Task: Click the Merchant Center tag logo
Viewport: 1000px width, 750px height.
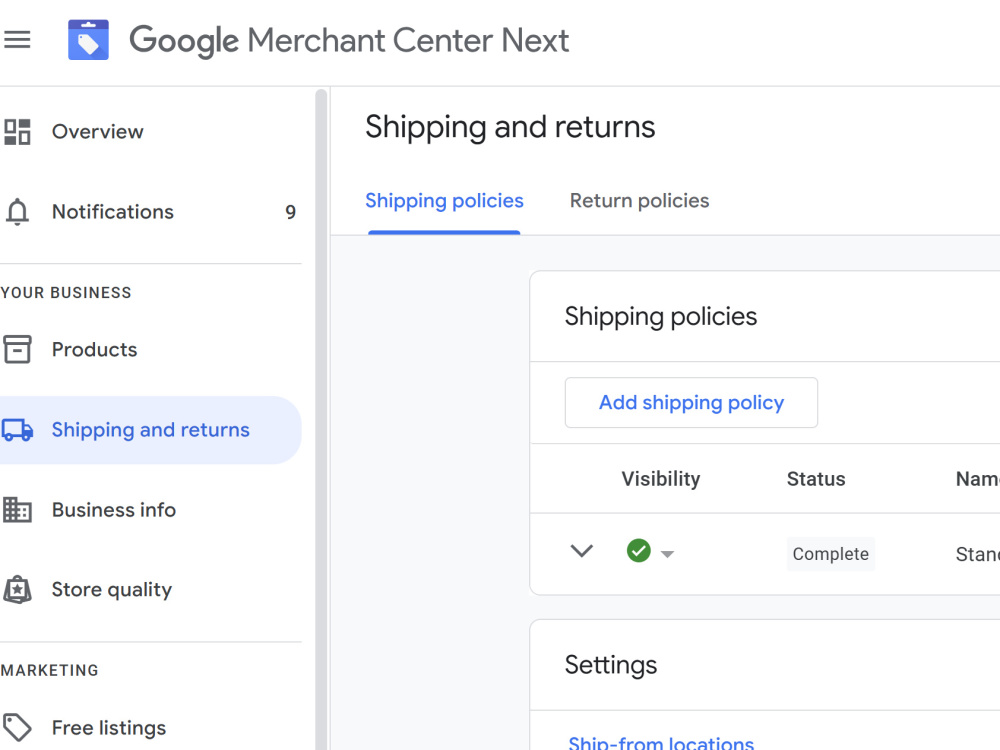Action: [89, 40]
